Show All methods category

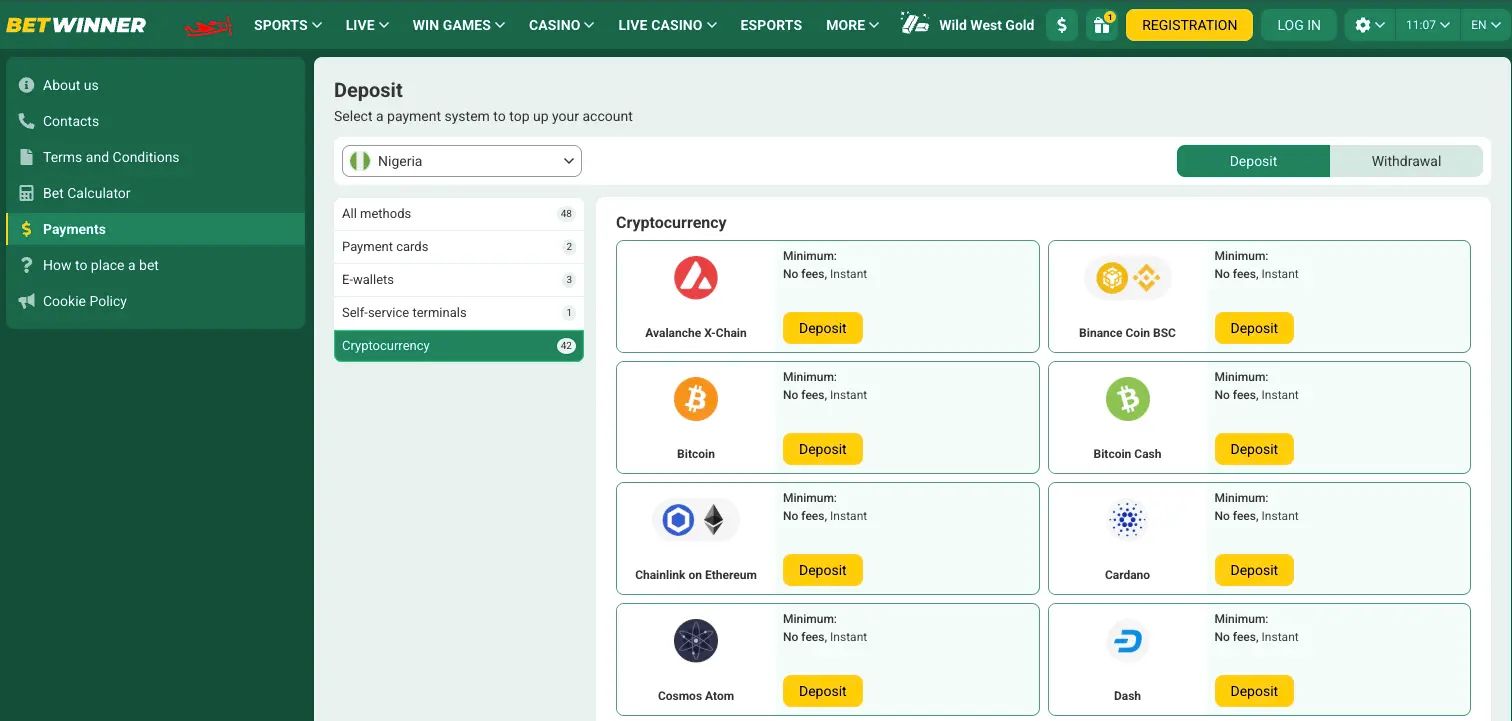[459, 214]
